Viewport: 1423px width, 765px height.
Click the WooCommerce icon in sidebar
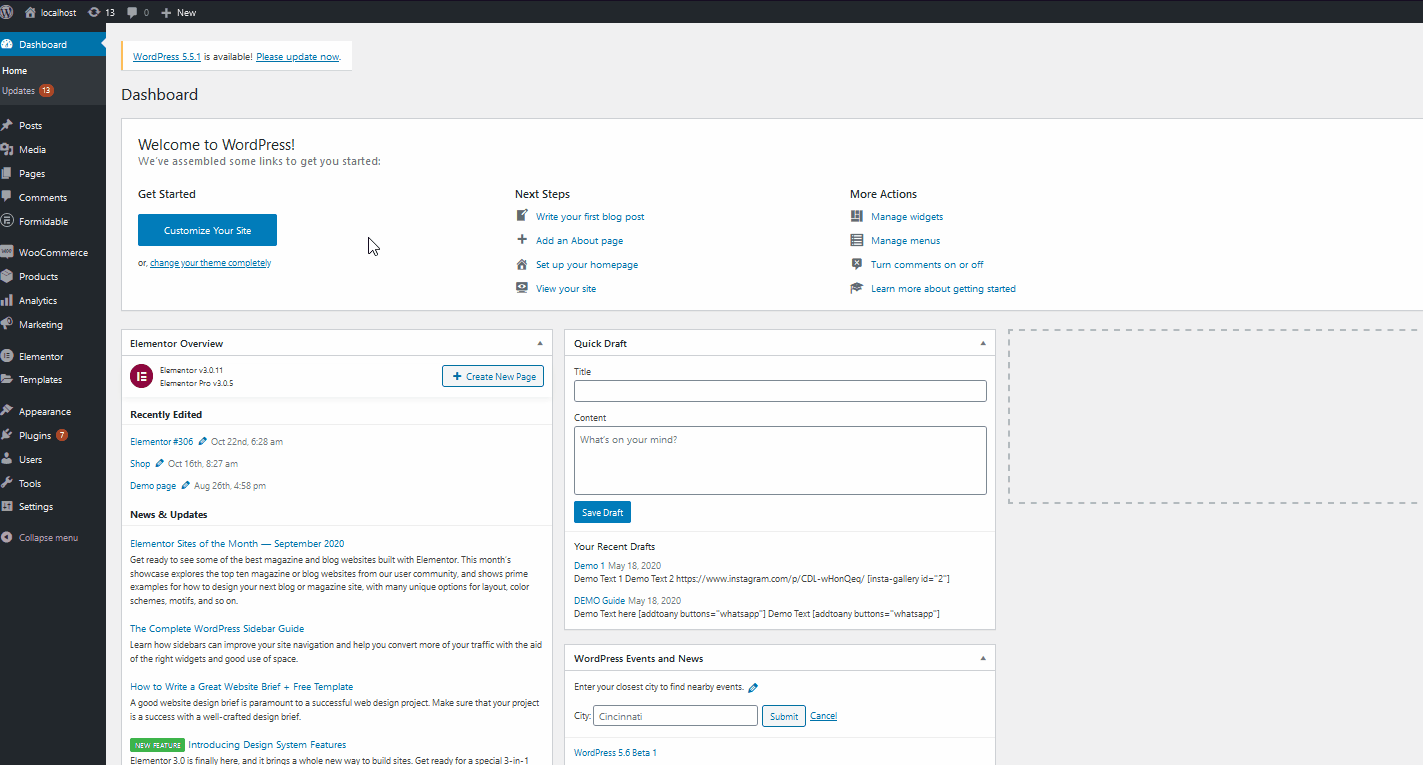[7, 252]
